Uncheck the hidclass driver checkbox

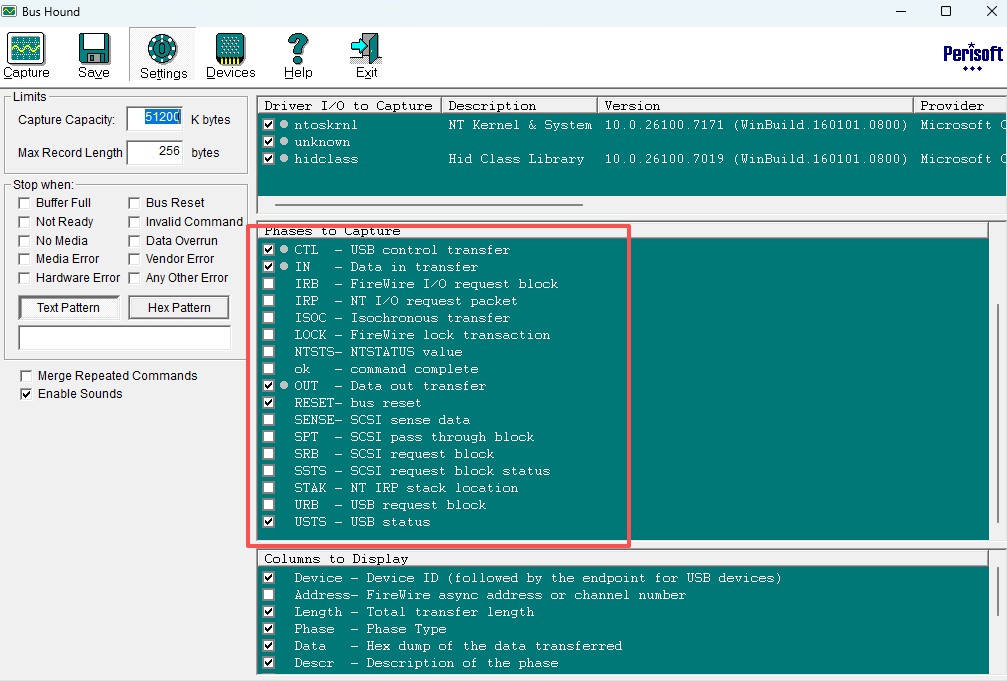coord(268,159)
